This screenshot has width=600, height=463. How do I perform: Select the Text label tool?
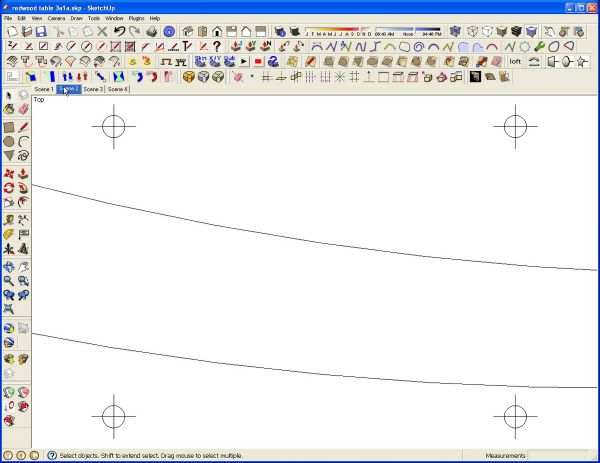[23, 234]
